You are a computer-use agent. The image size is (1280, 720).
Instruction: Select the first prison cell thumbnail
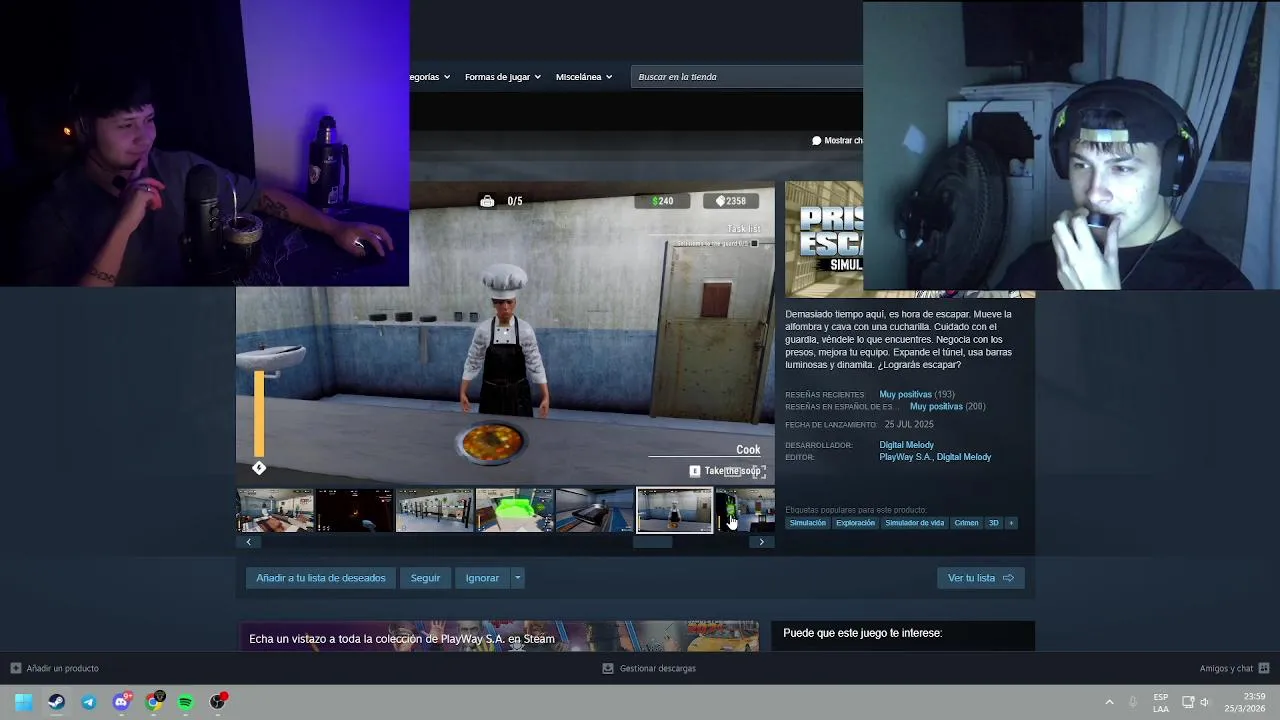tap(275, 510)
